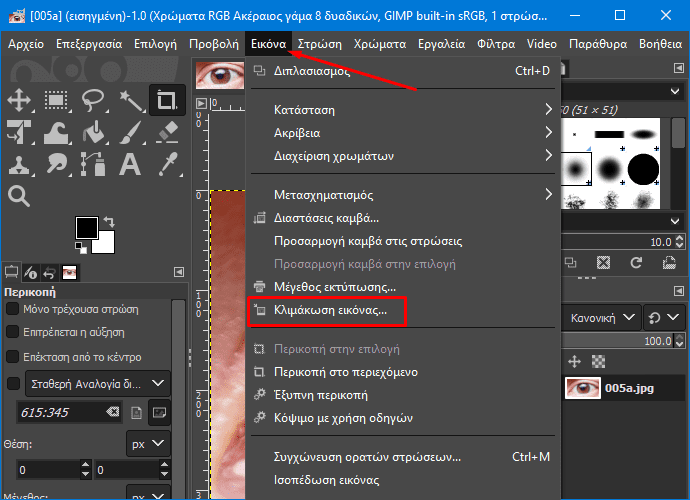690x500 pixels.
Task: Select the Unified Transform tool
Action: tap(19, 132)
